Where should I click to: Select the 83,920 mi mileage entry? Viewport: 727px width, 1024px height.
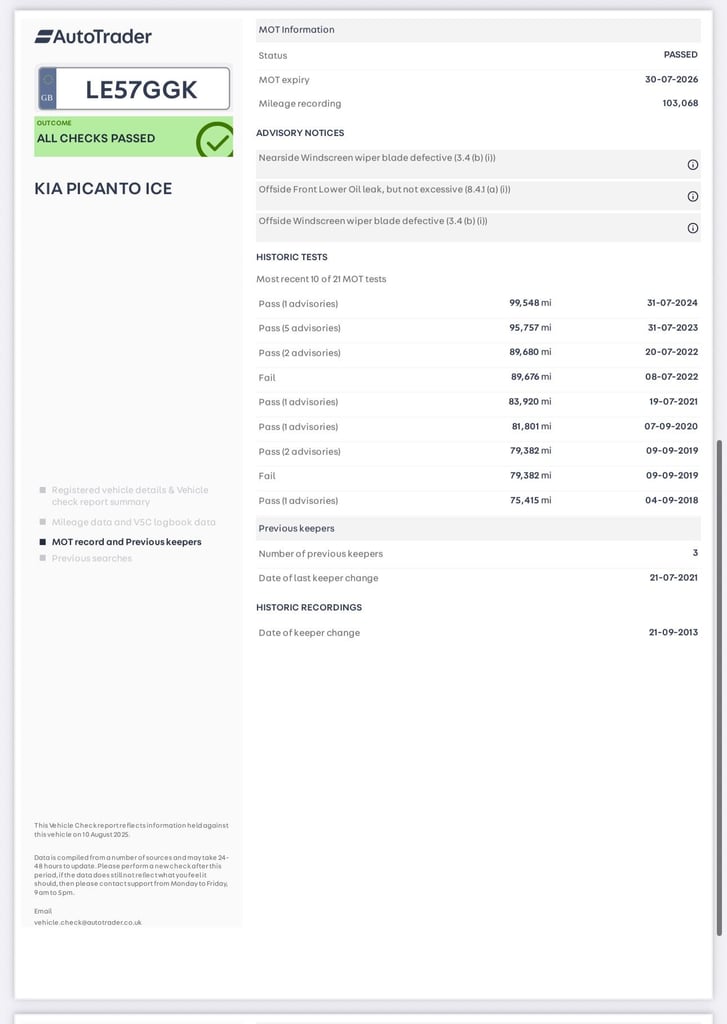[x=530, y=402]
